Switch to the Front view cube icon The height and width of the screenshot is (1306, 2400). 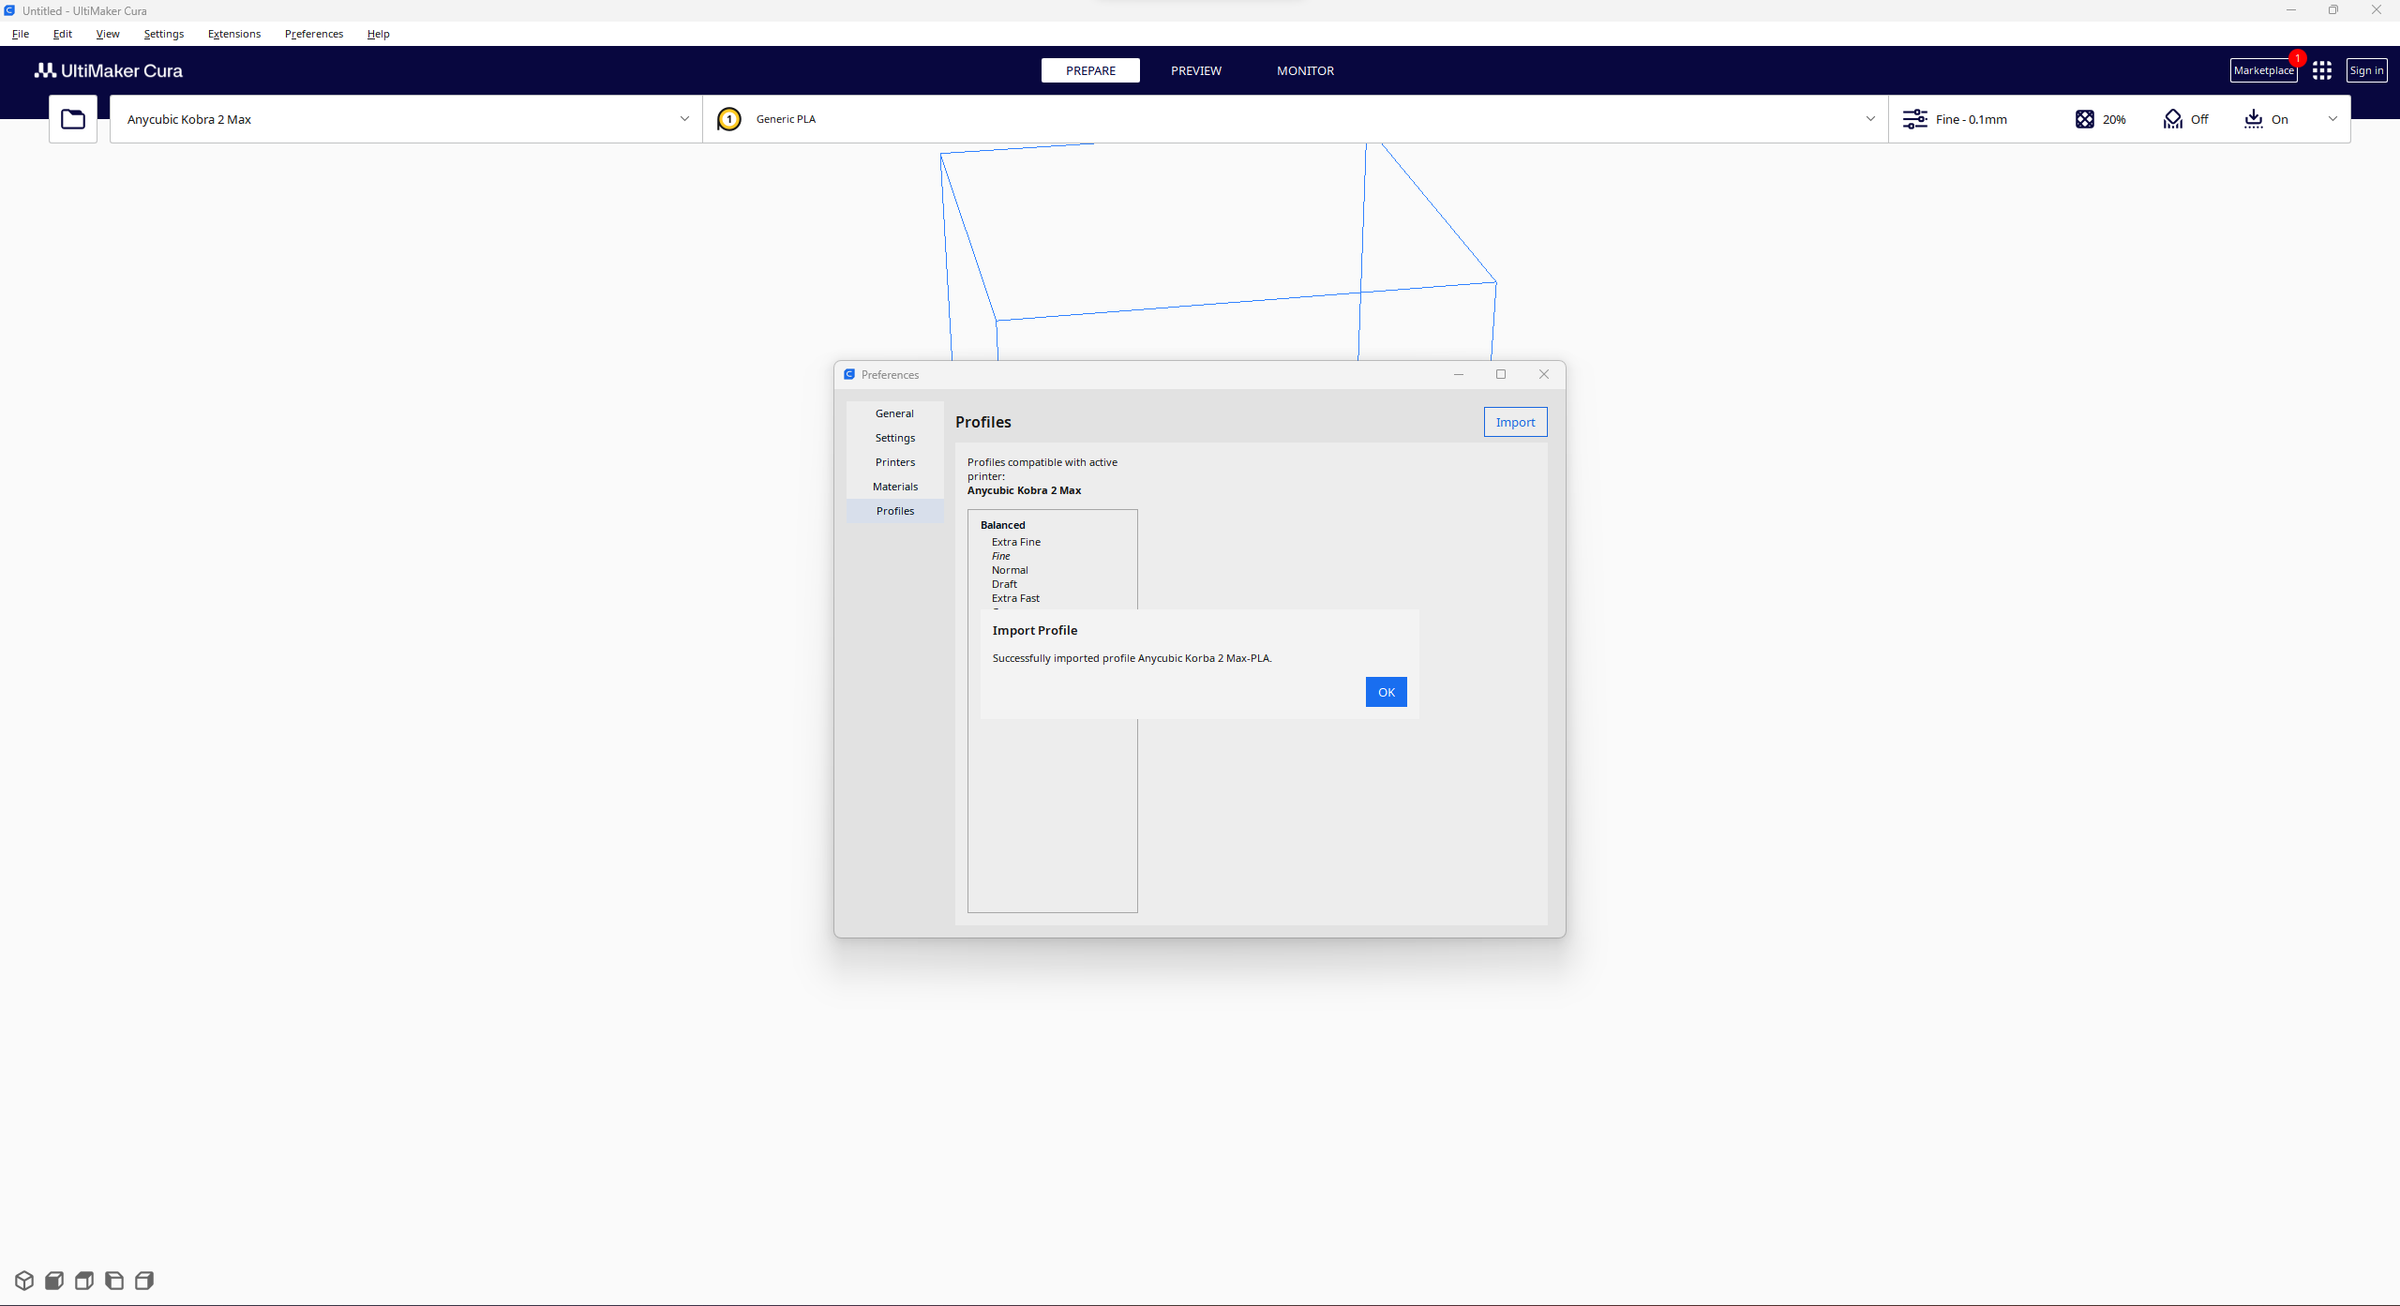53,1280
